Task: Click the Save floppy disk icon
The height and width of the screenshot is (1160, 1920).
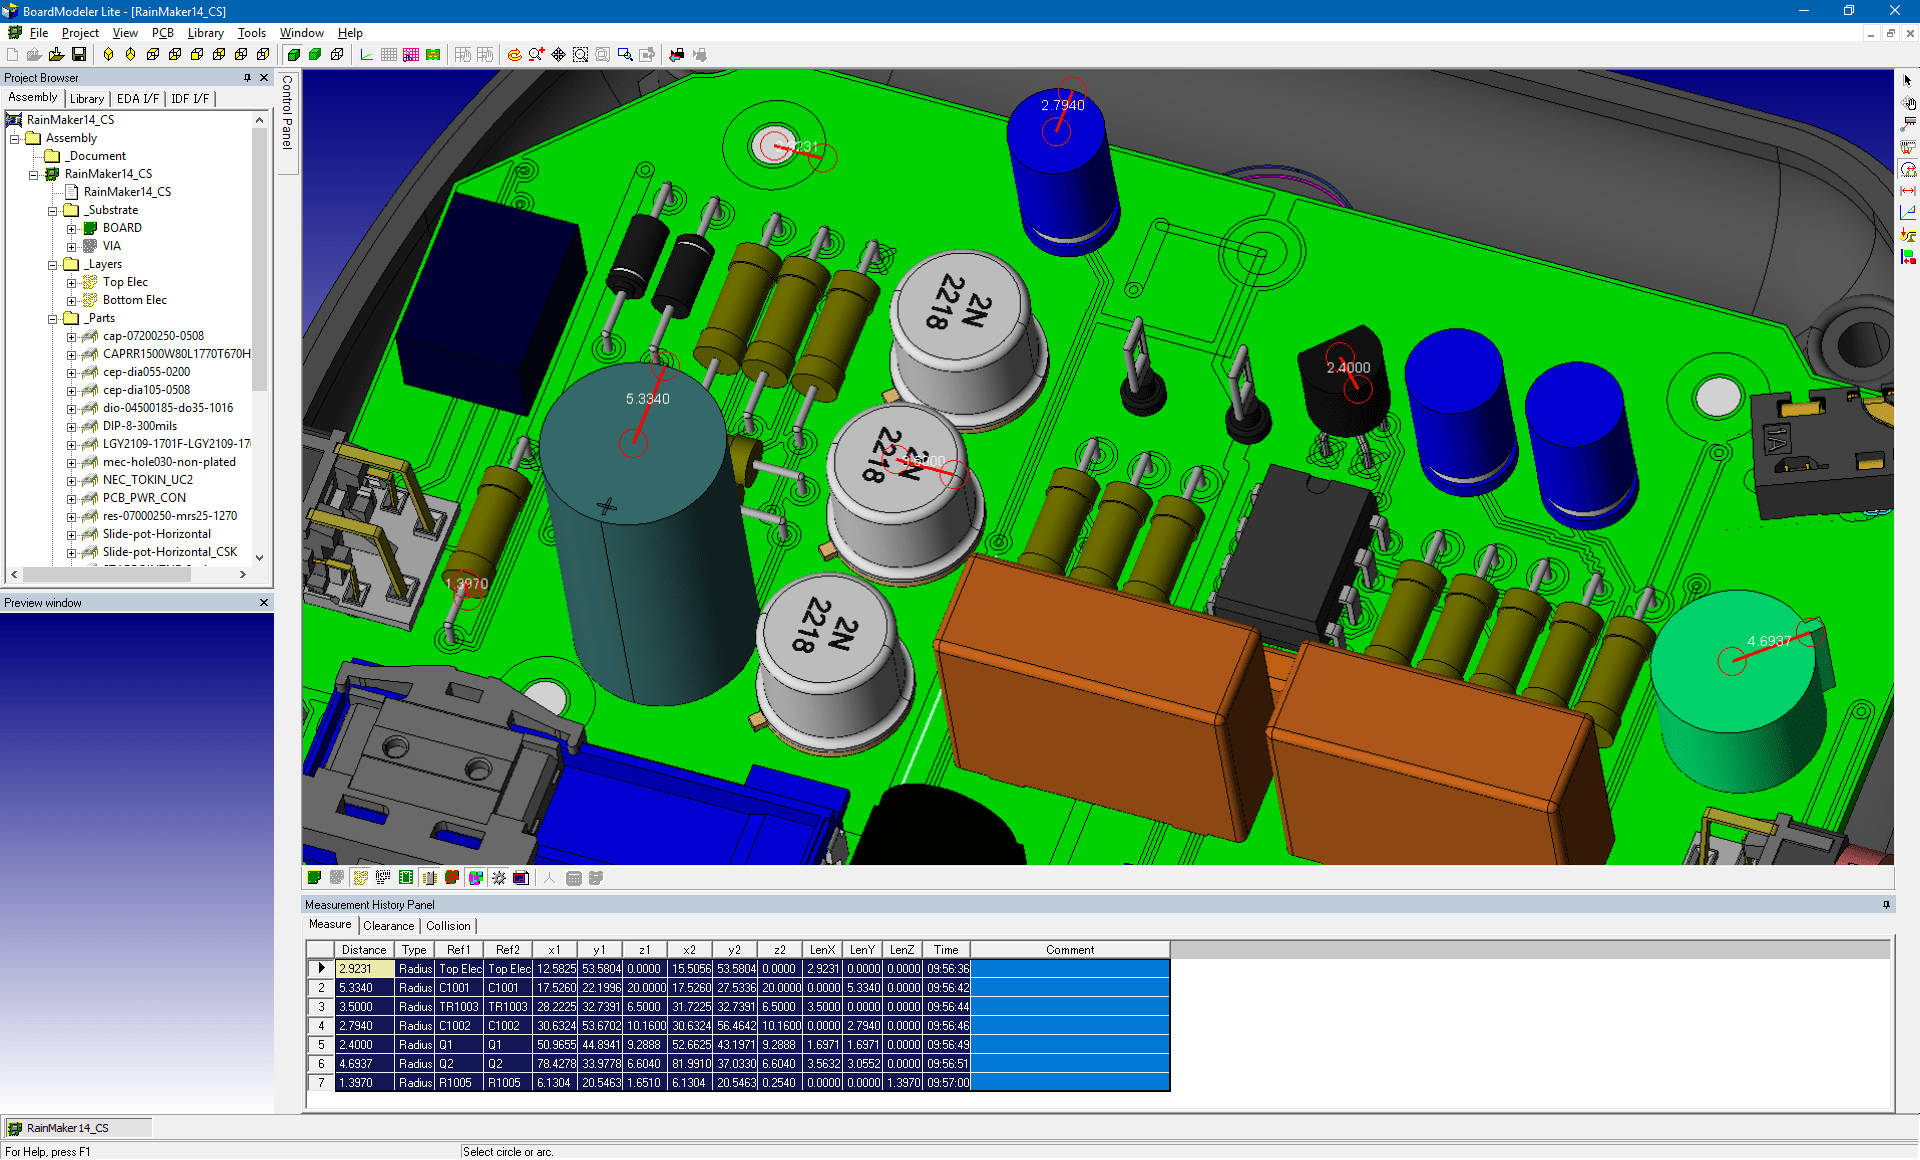Action: click(78, 54)
